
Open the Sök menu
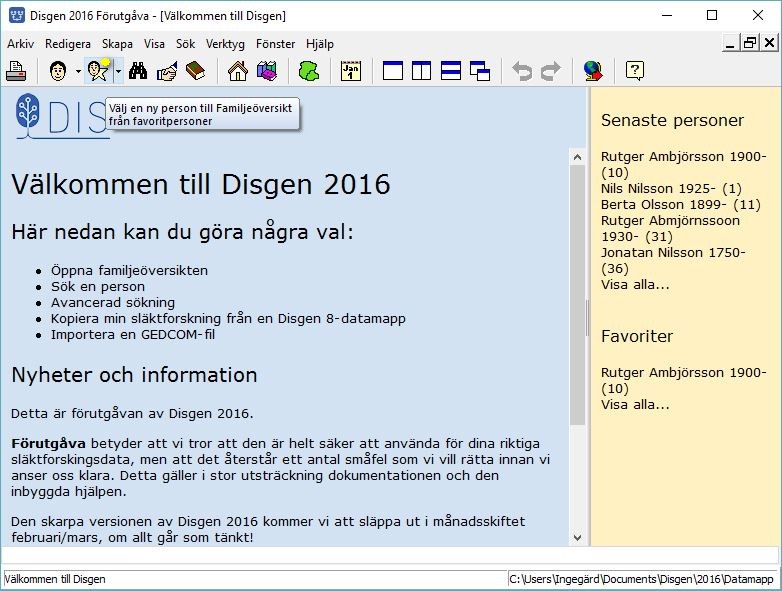point(186,44)
